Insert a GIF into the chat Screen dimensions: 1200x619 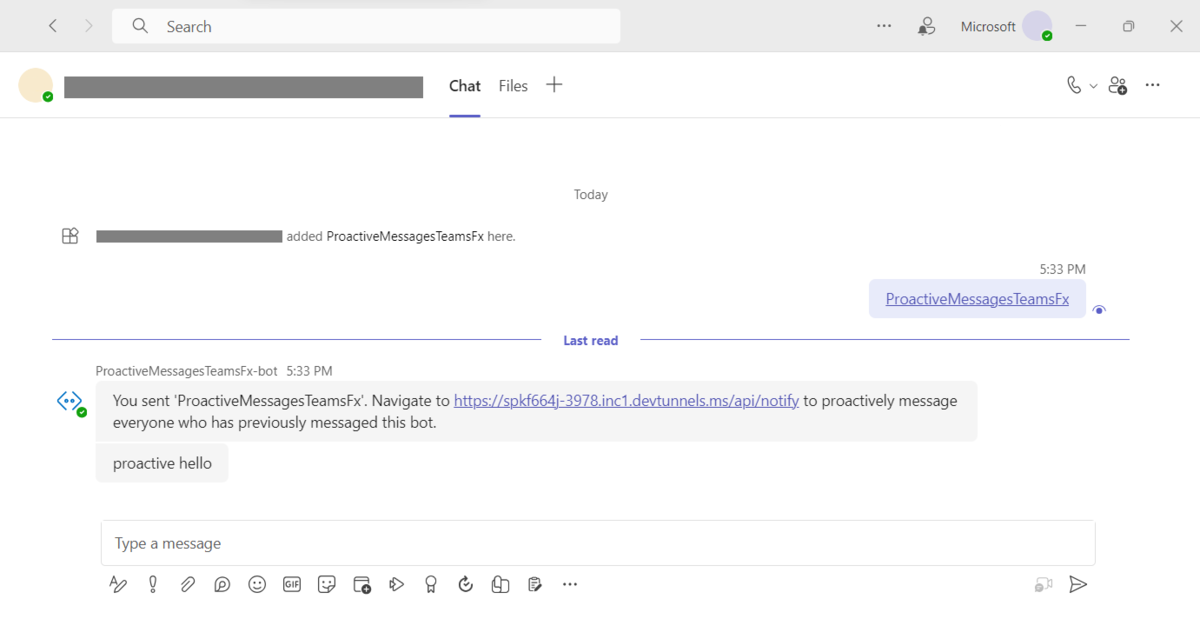[x=292, y=584]
